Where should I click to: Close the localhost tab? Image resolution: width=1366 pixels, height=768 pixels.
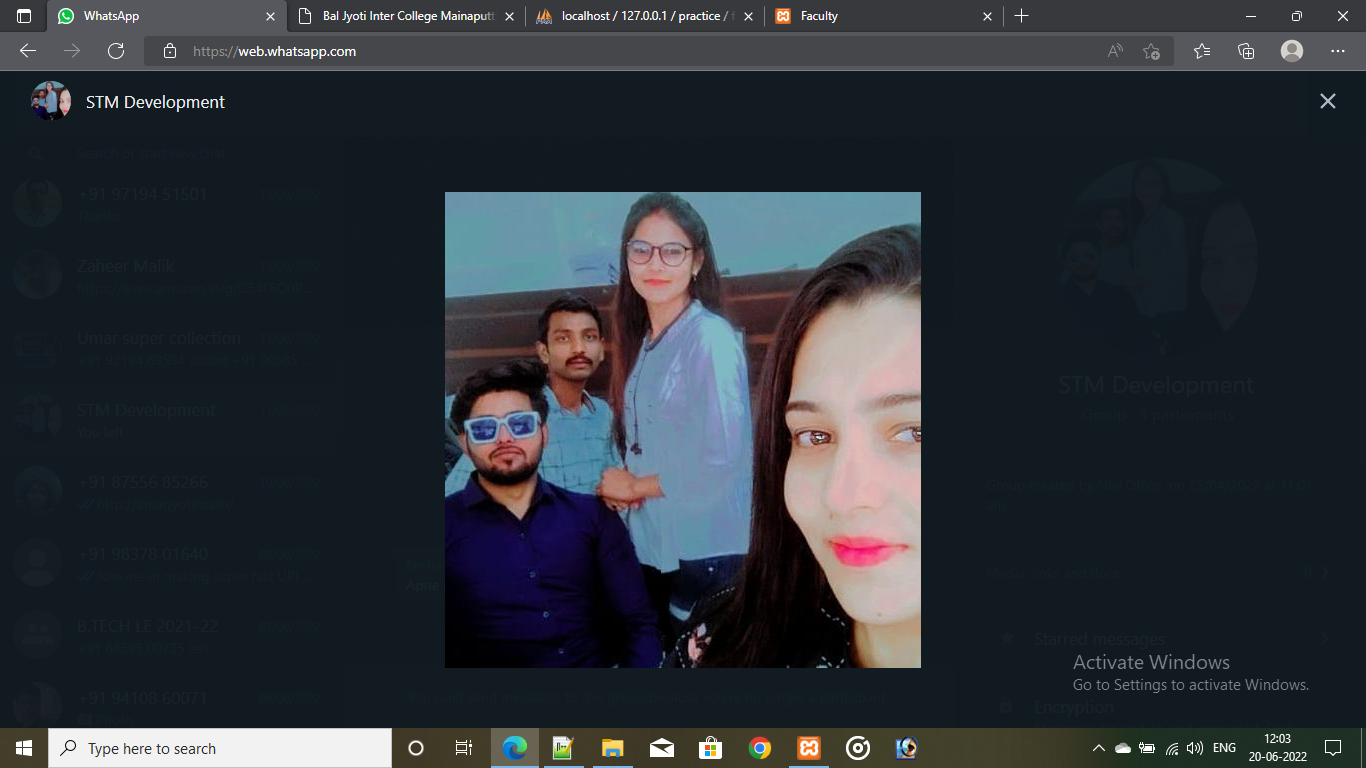748,16
